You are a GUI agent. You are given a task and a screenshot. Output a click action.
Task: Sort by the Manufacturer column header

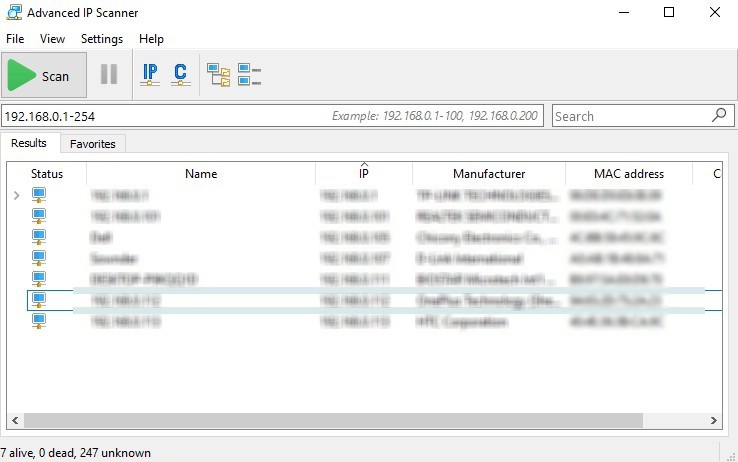(489, 174)
